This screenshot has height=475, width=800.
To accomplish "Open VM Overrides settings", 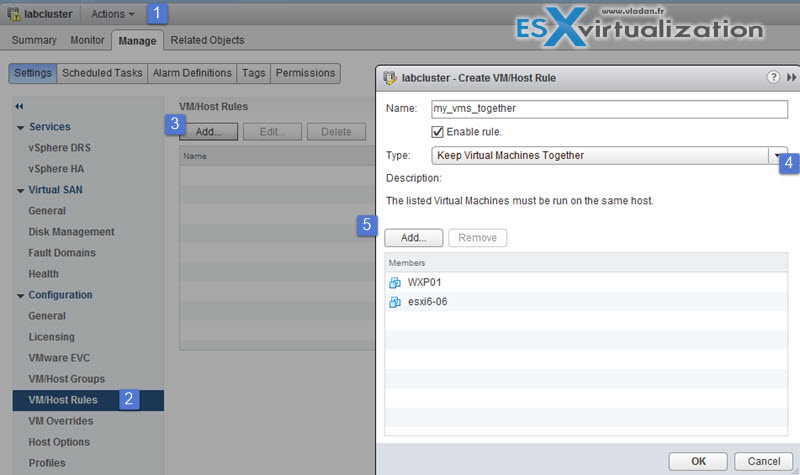I will tap(61, 421).
